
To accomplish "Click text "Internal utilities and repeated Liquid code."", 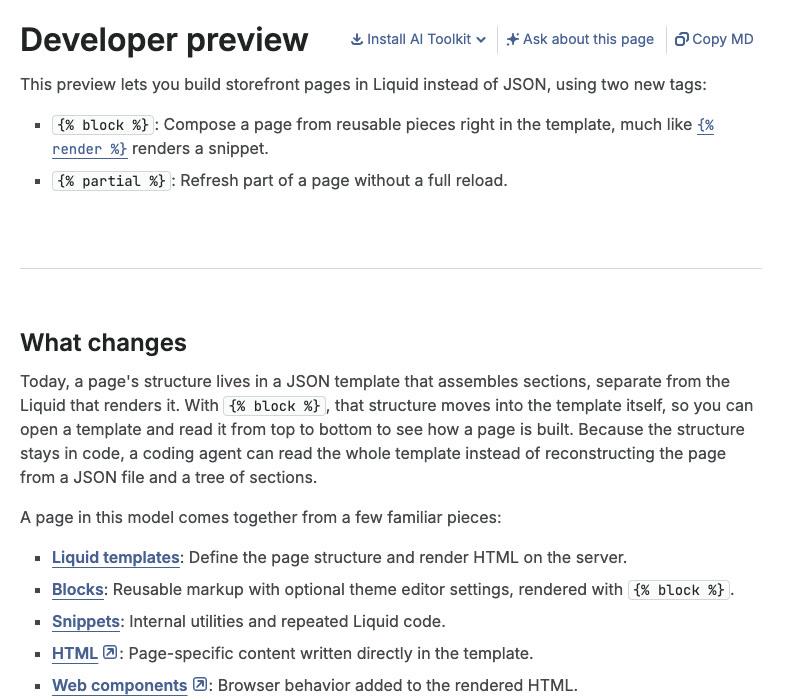I will [287, 621].
